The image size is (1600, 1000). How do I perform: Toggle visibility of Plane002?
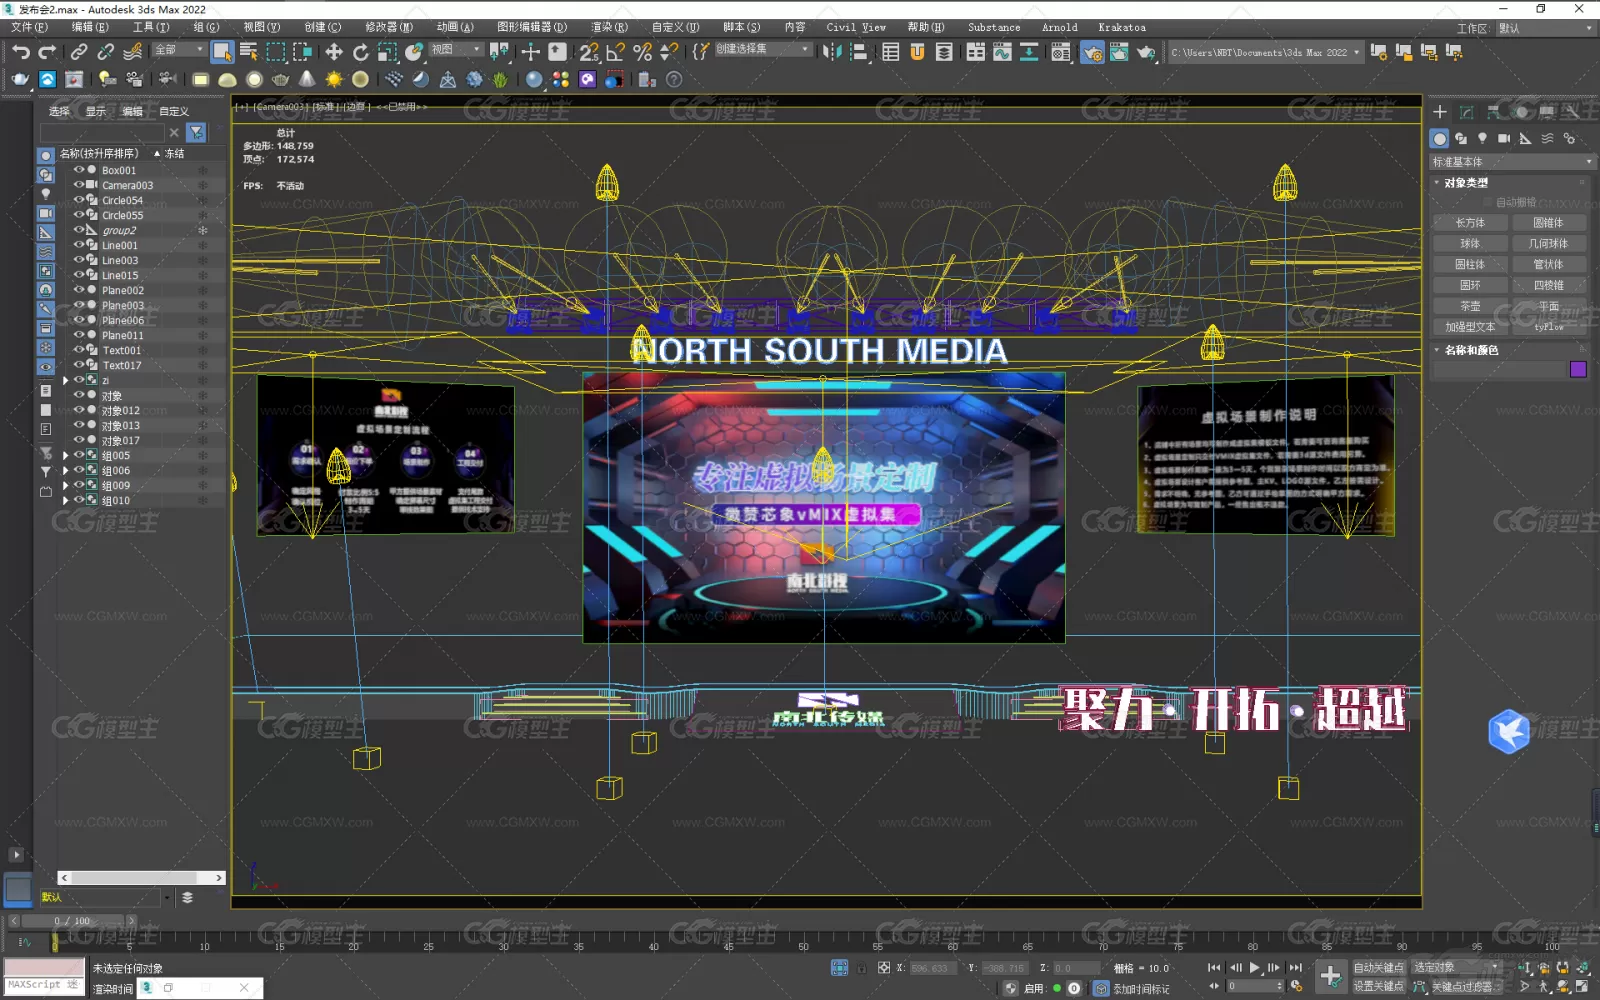[x=79, y=290]
